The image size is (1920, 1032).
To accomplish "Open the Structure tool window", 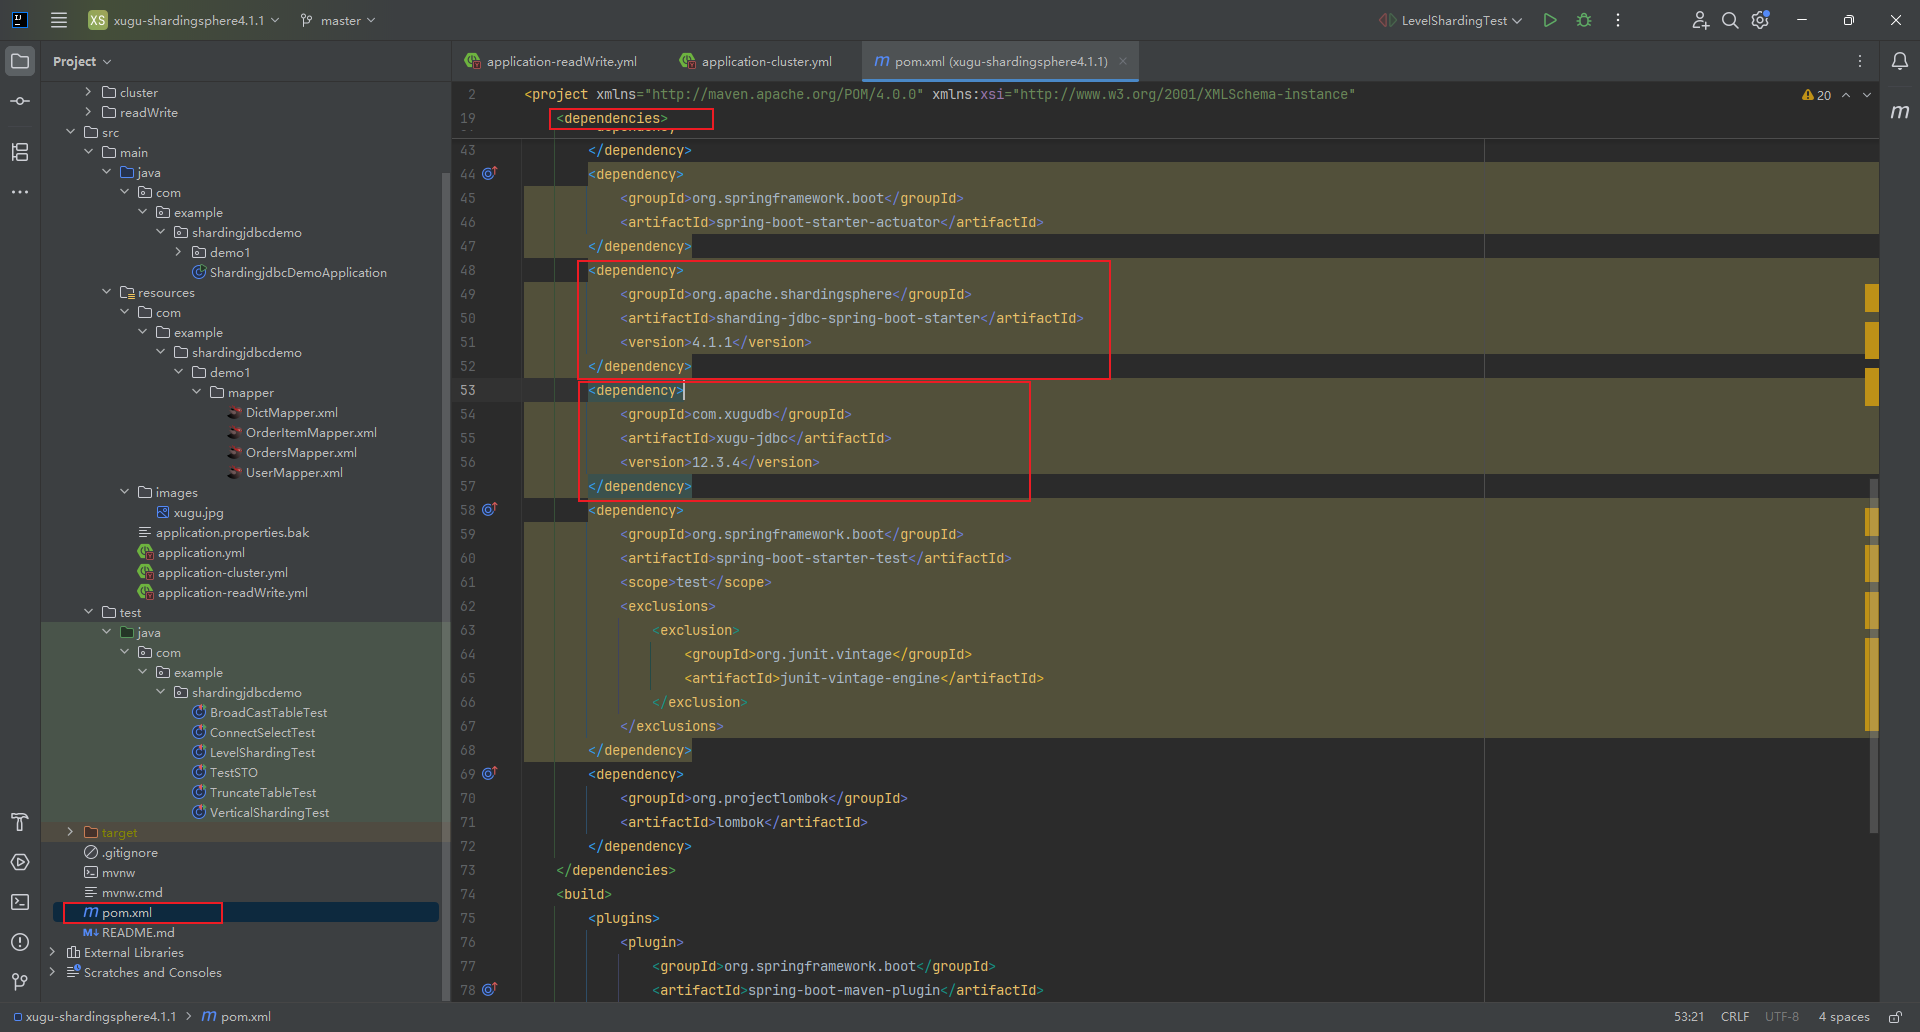I will tap(20, 152).
